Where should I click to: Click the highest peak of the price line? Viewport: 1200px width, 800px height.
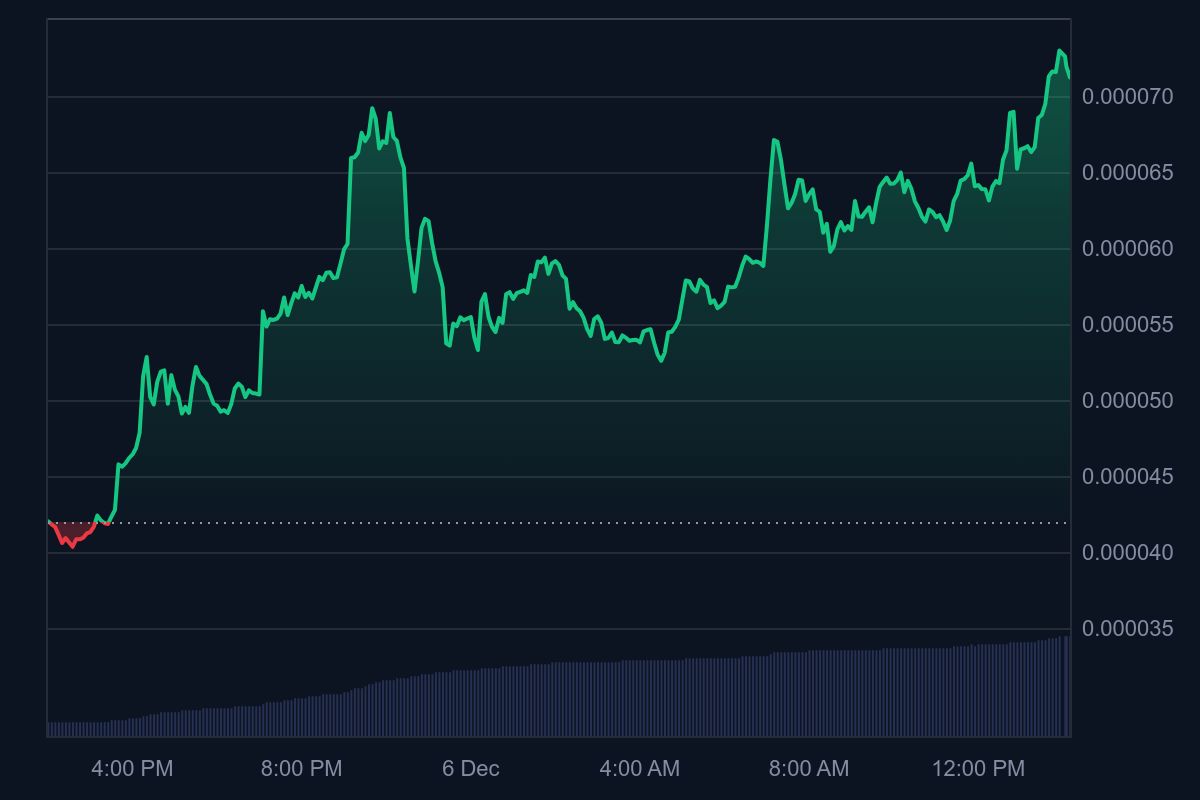1059,50
